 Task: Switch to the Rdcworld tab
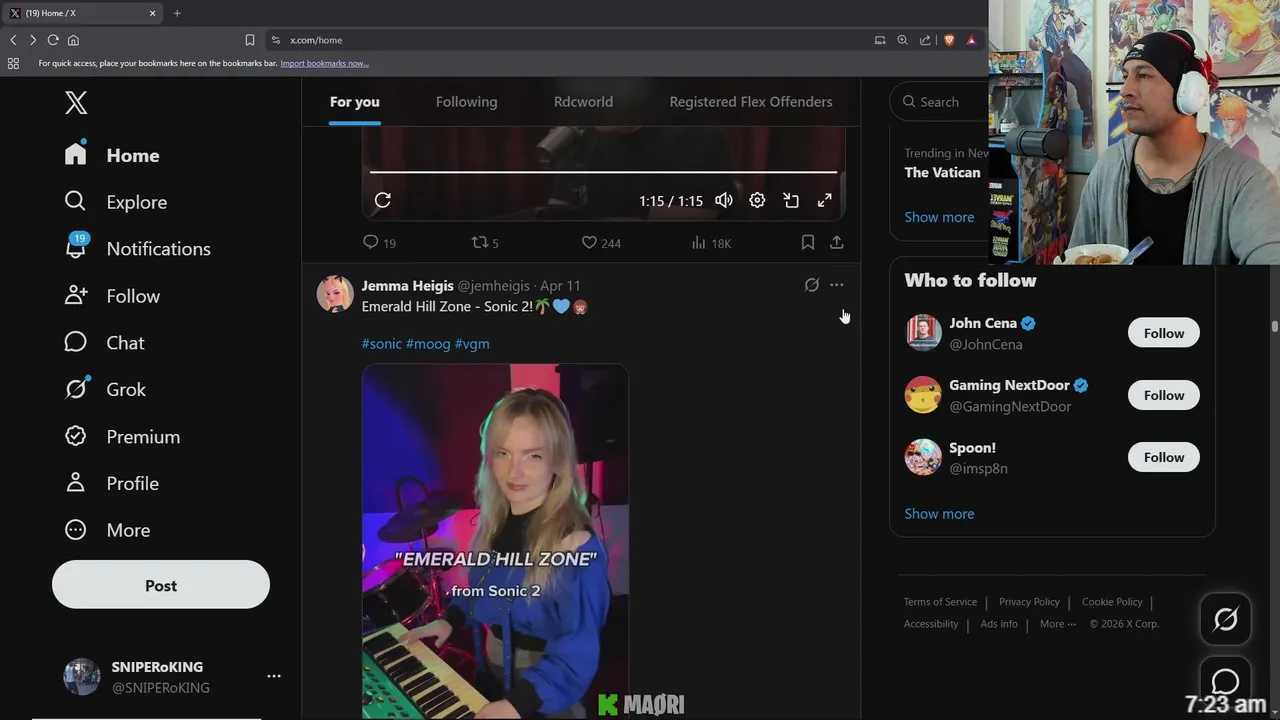tap(583, 101)
